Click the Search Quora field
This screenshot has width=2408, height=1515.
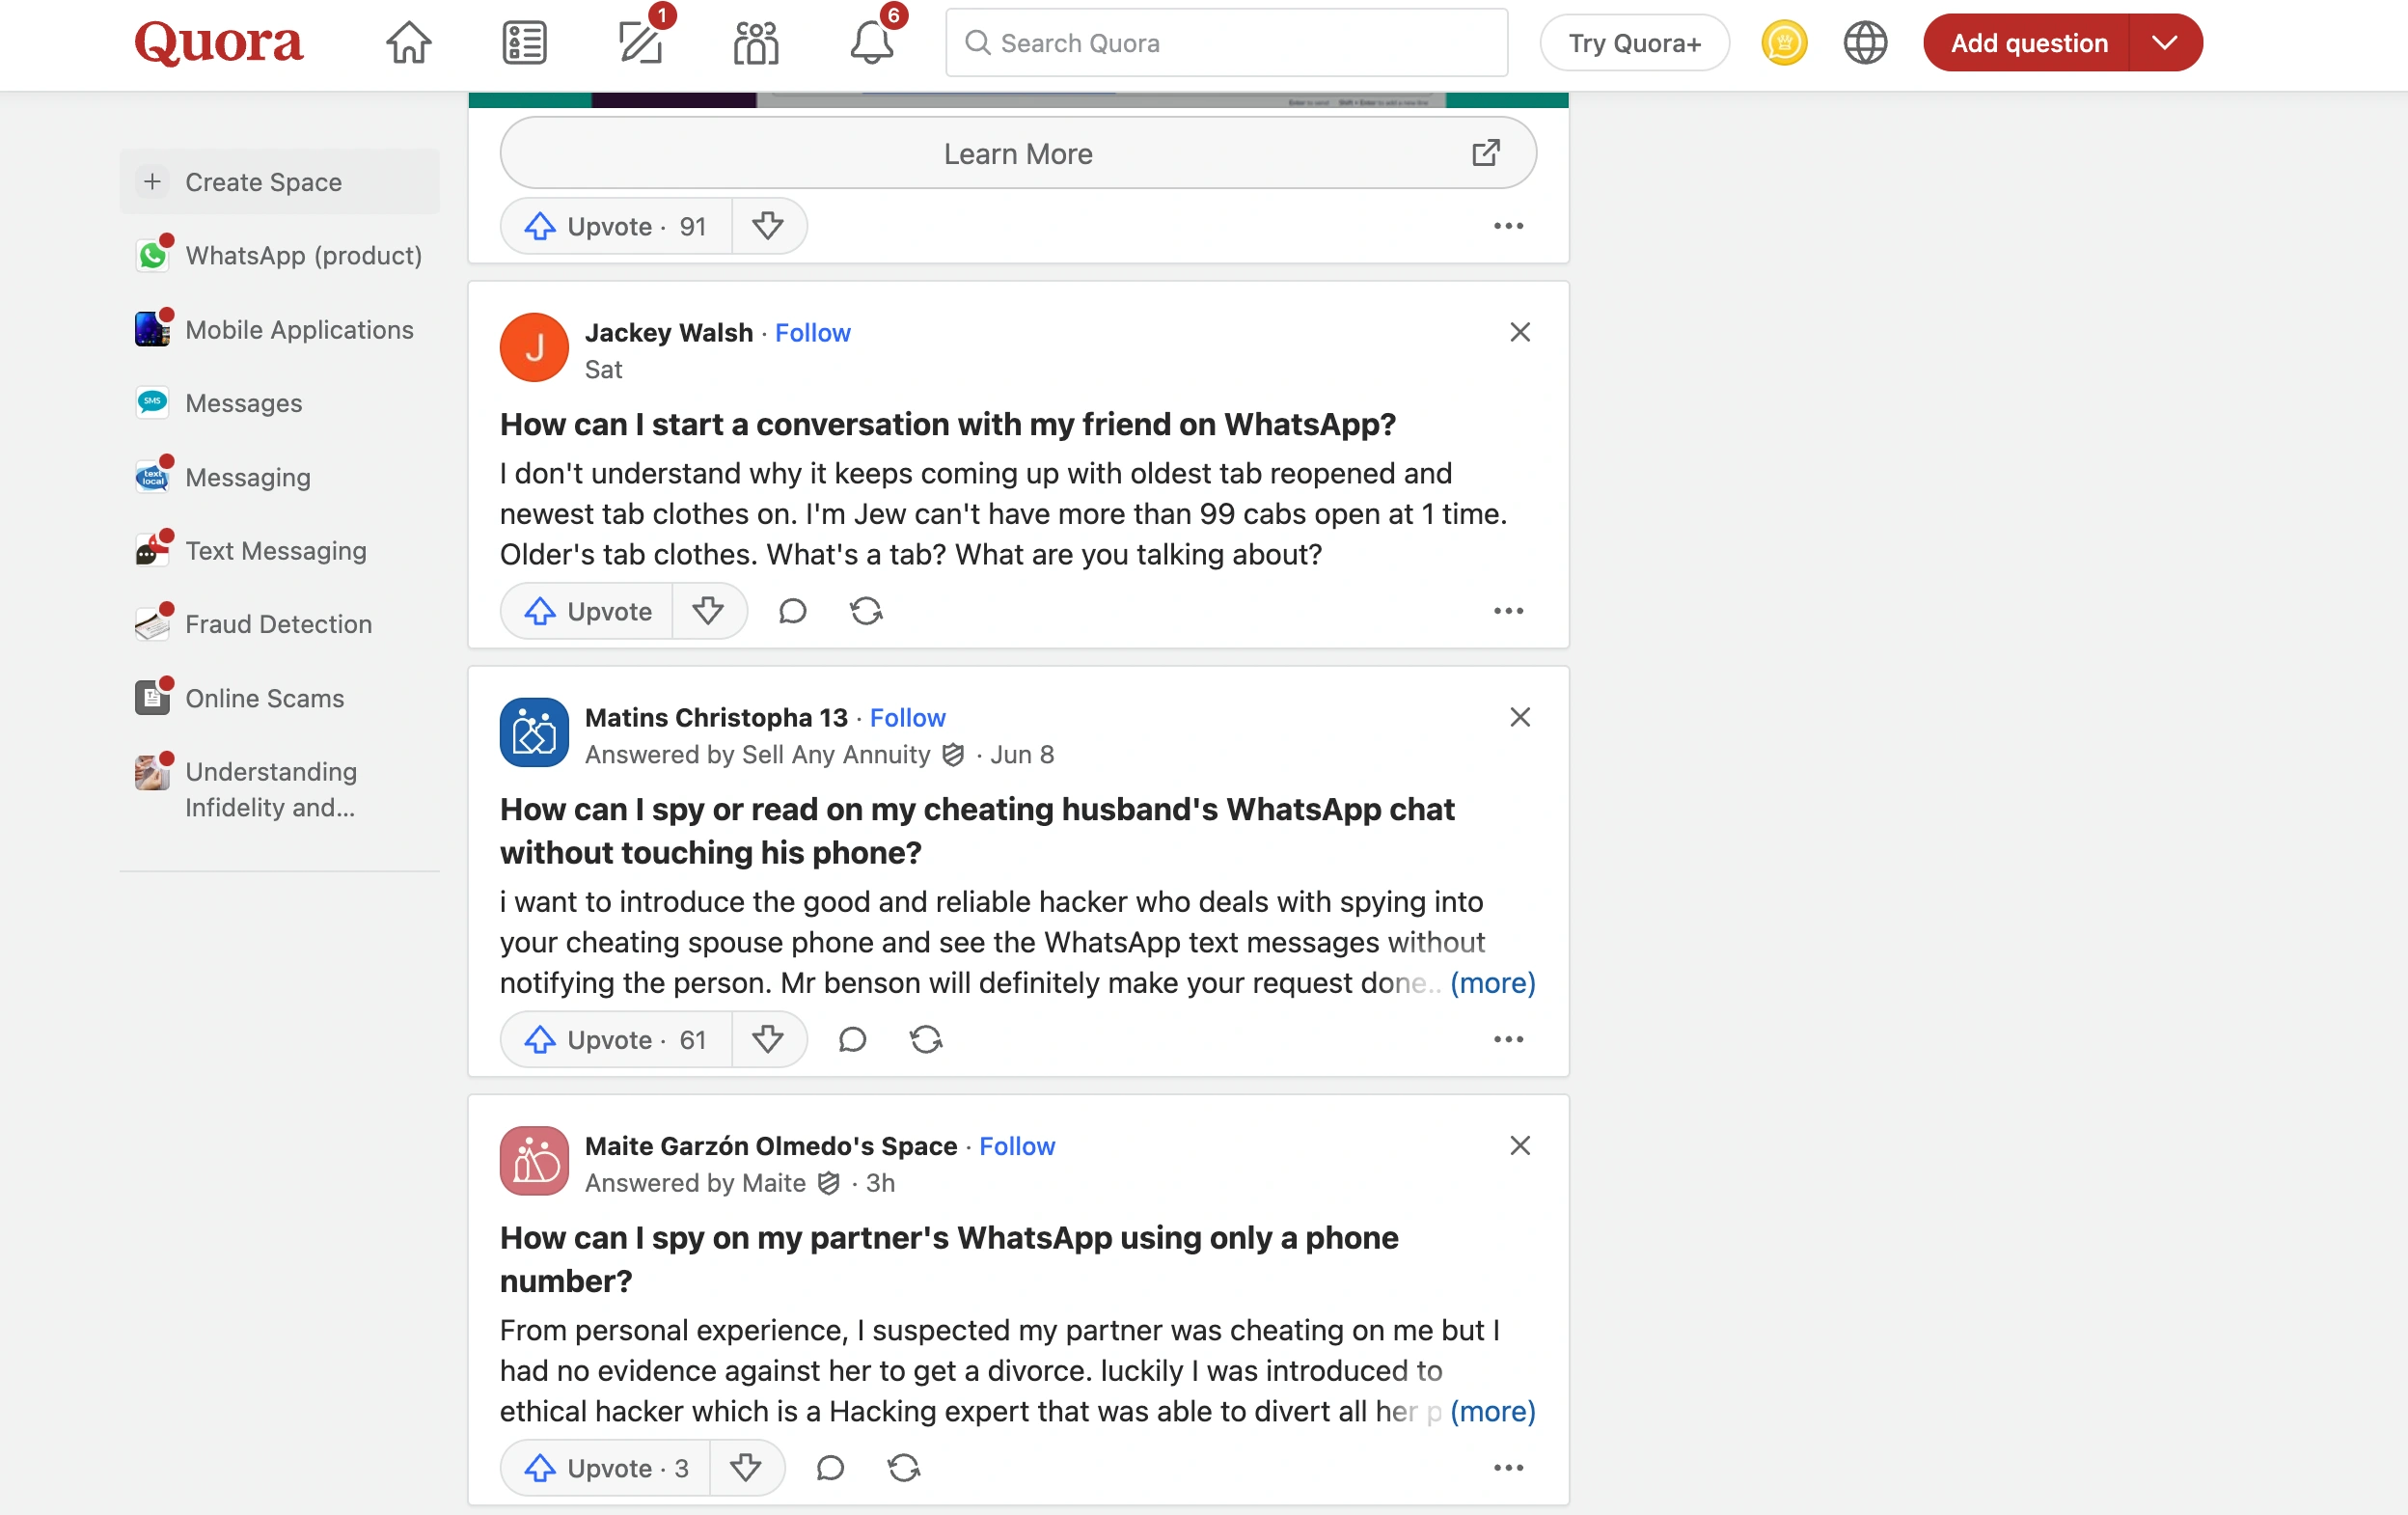tap(1226, 43)
